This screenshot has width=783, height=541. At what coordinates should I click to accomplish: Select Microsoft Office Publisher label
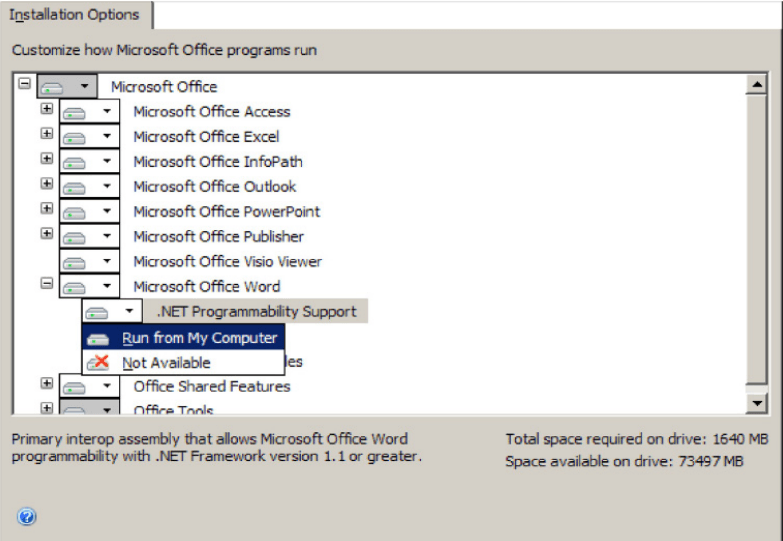pyautogui.click(x=219, y=237)
